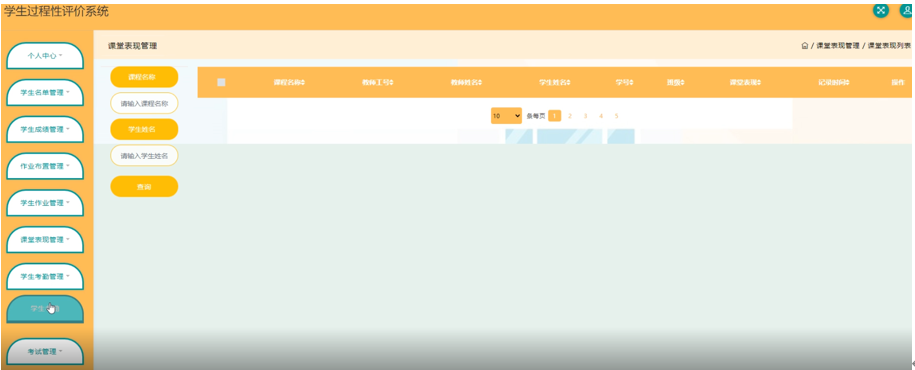This screenshot has height=370, width=915.
Task: Go to page 3 in pagination
Action: pos(585,116)
